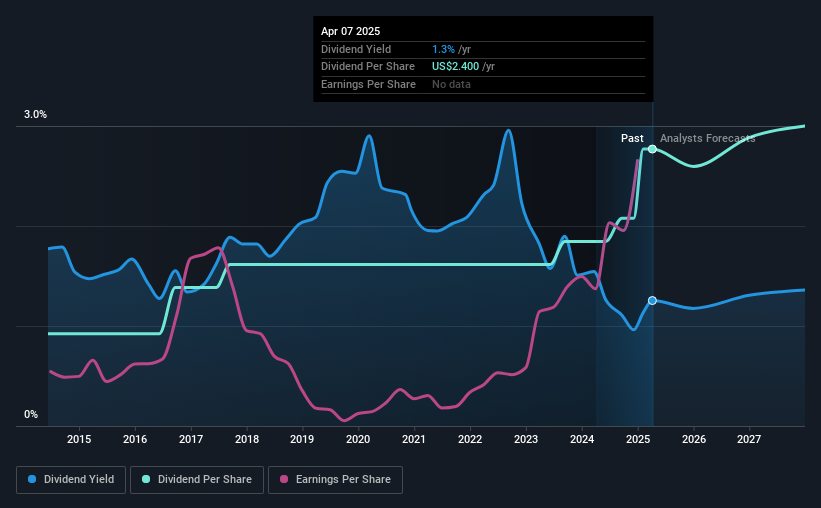This screenshot has height=508, width=821.
Task: Select the blue Dividend Yield marker at Apr 2025
Action: pos(652,301)
